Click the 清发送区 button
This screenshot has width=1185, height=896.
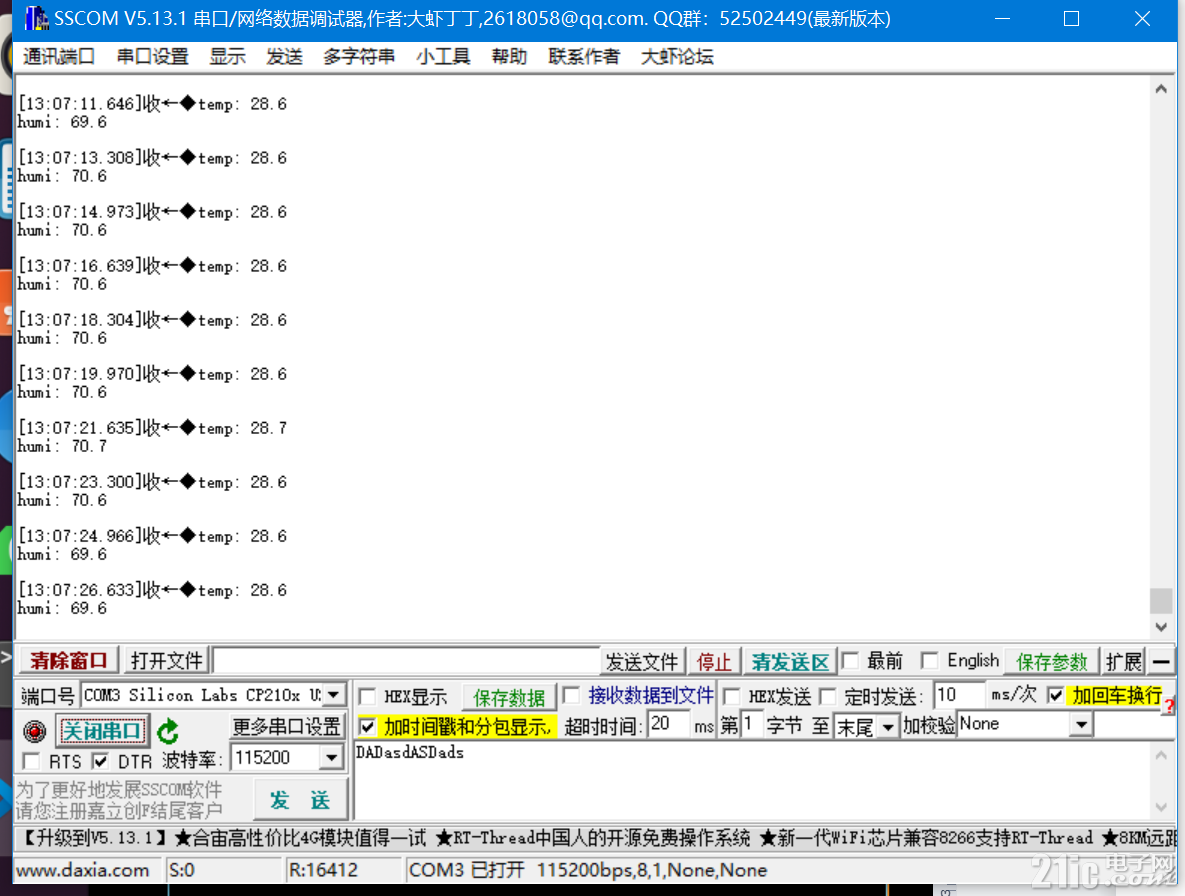point(791,662)
